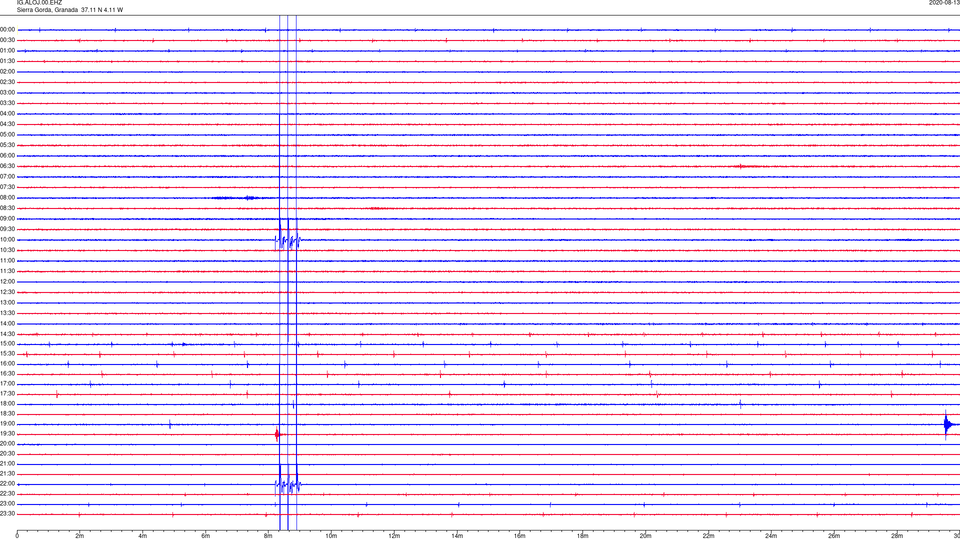960x540 pixels.
Task: Select the 14:00 trace time label
Action: point(8,323)
